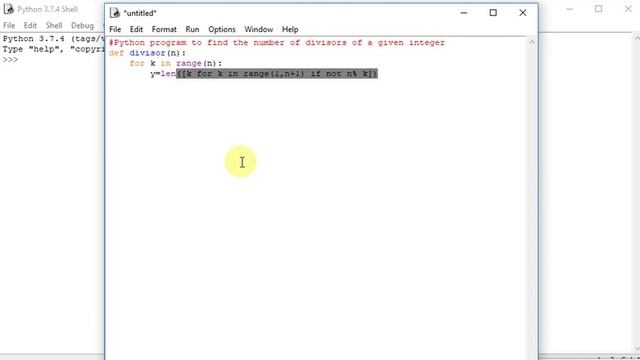The width and height of the screenshot is (640, 360).
Task: Click the Python Shell scrollbar up arrow
Action: pos(637,38)
